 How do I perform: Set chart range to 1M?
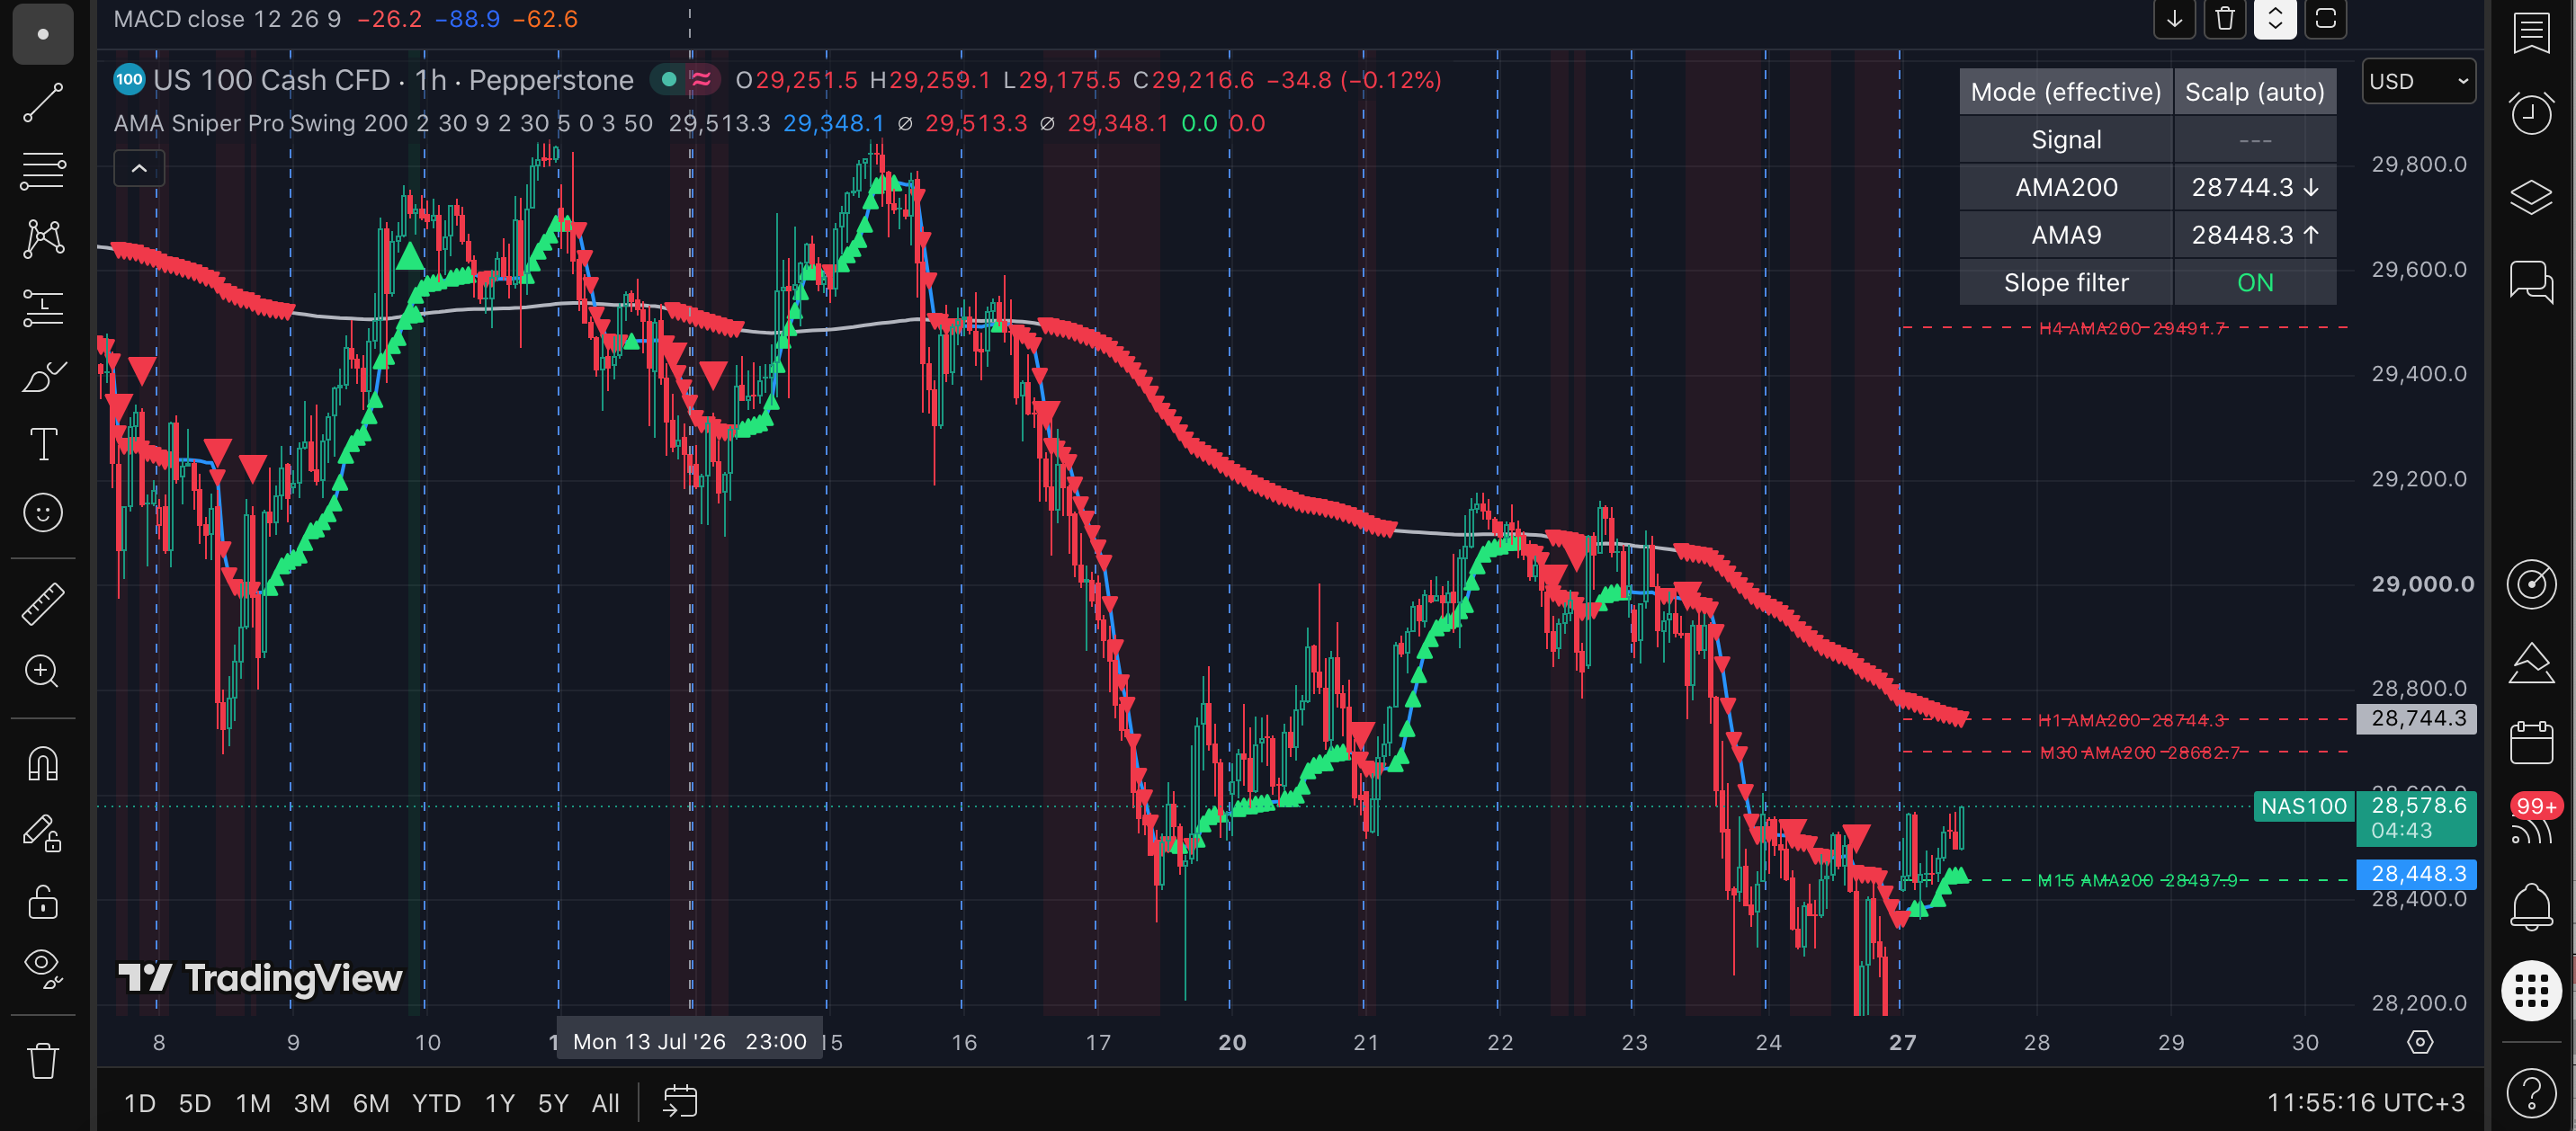253,1103
